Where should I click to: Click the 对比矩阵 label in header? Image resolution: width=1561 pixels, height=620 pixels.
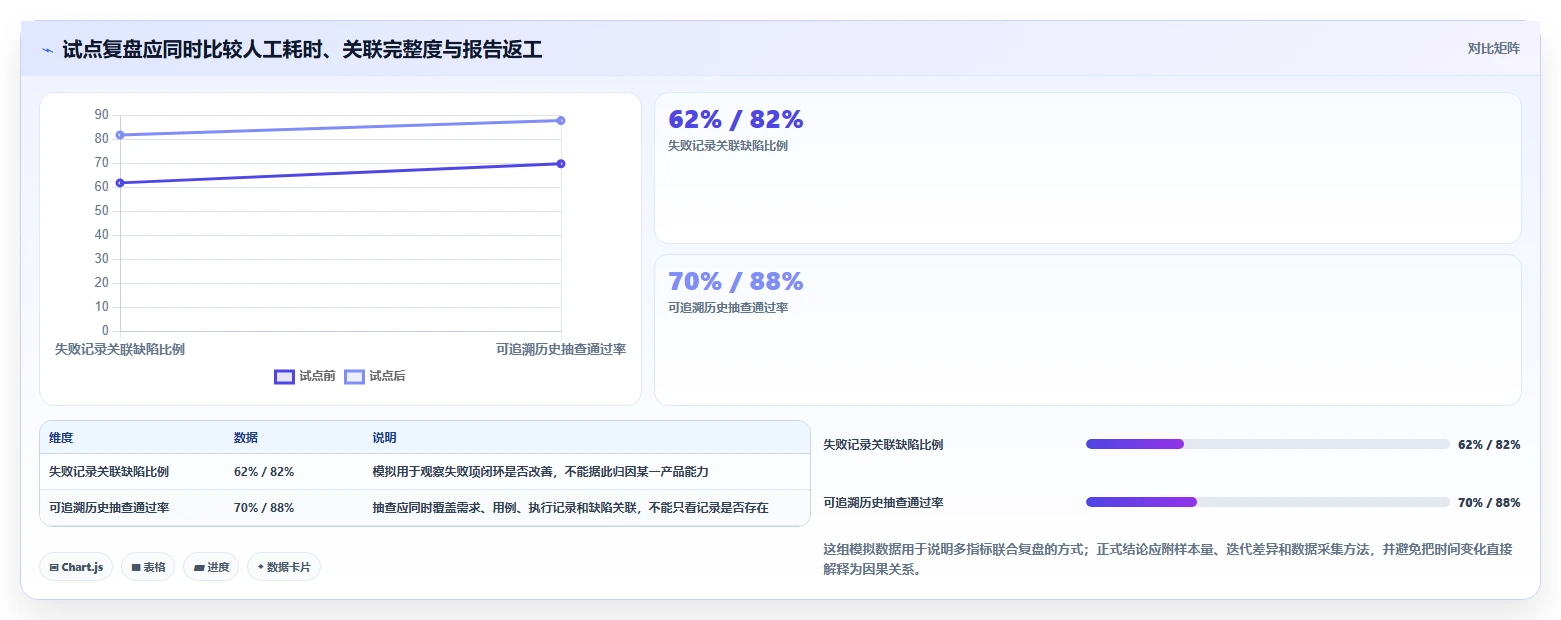click(x=1493, y=49)
